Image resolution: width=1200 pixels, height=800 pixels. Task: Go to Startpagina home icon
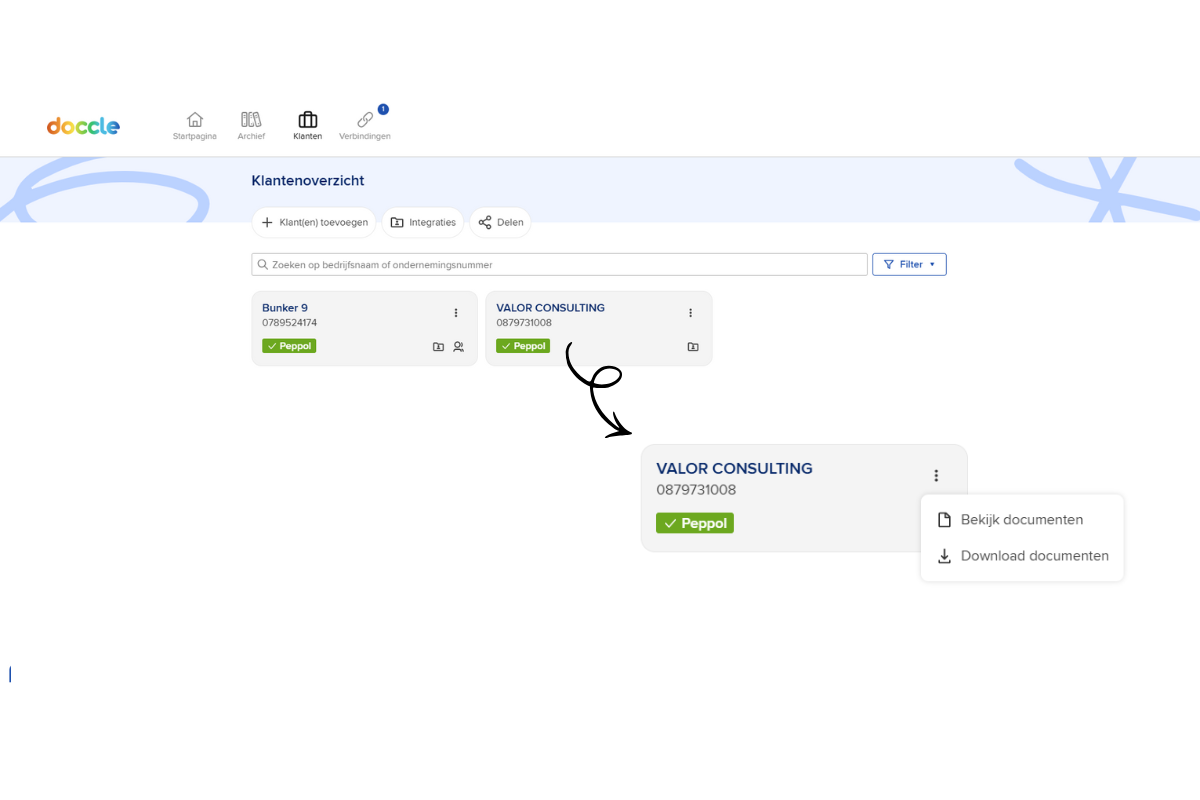(x=195, y=126)
